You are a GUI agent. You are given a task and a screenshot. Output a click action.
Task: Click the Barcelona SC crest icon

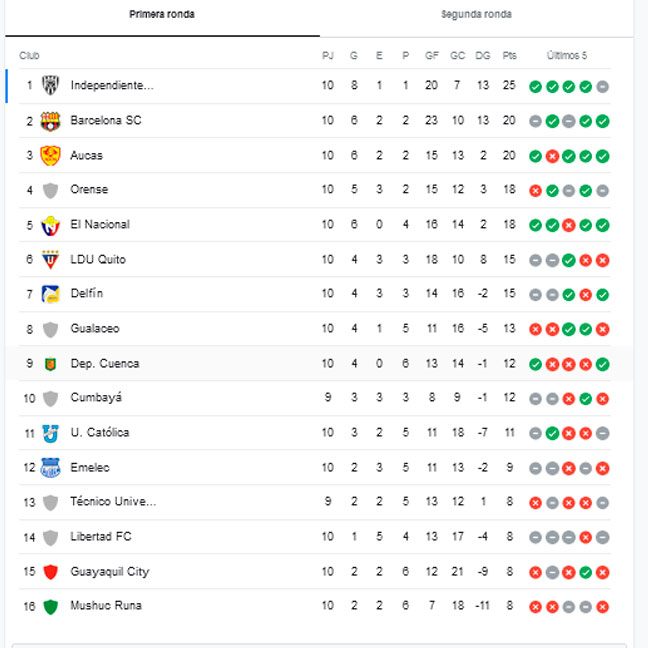50,121
